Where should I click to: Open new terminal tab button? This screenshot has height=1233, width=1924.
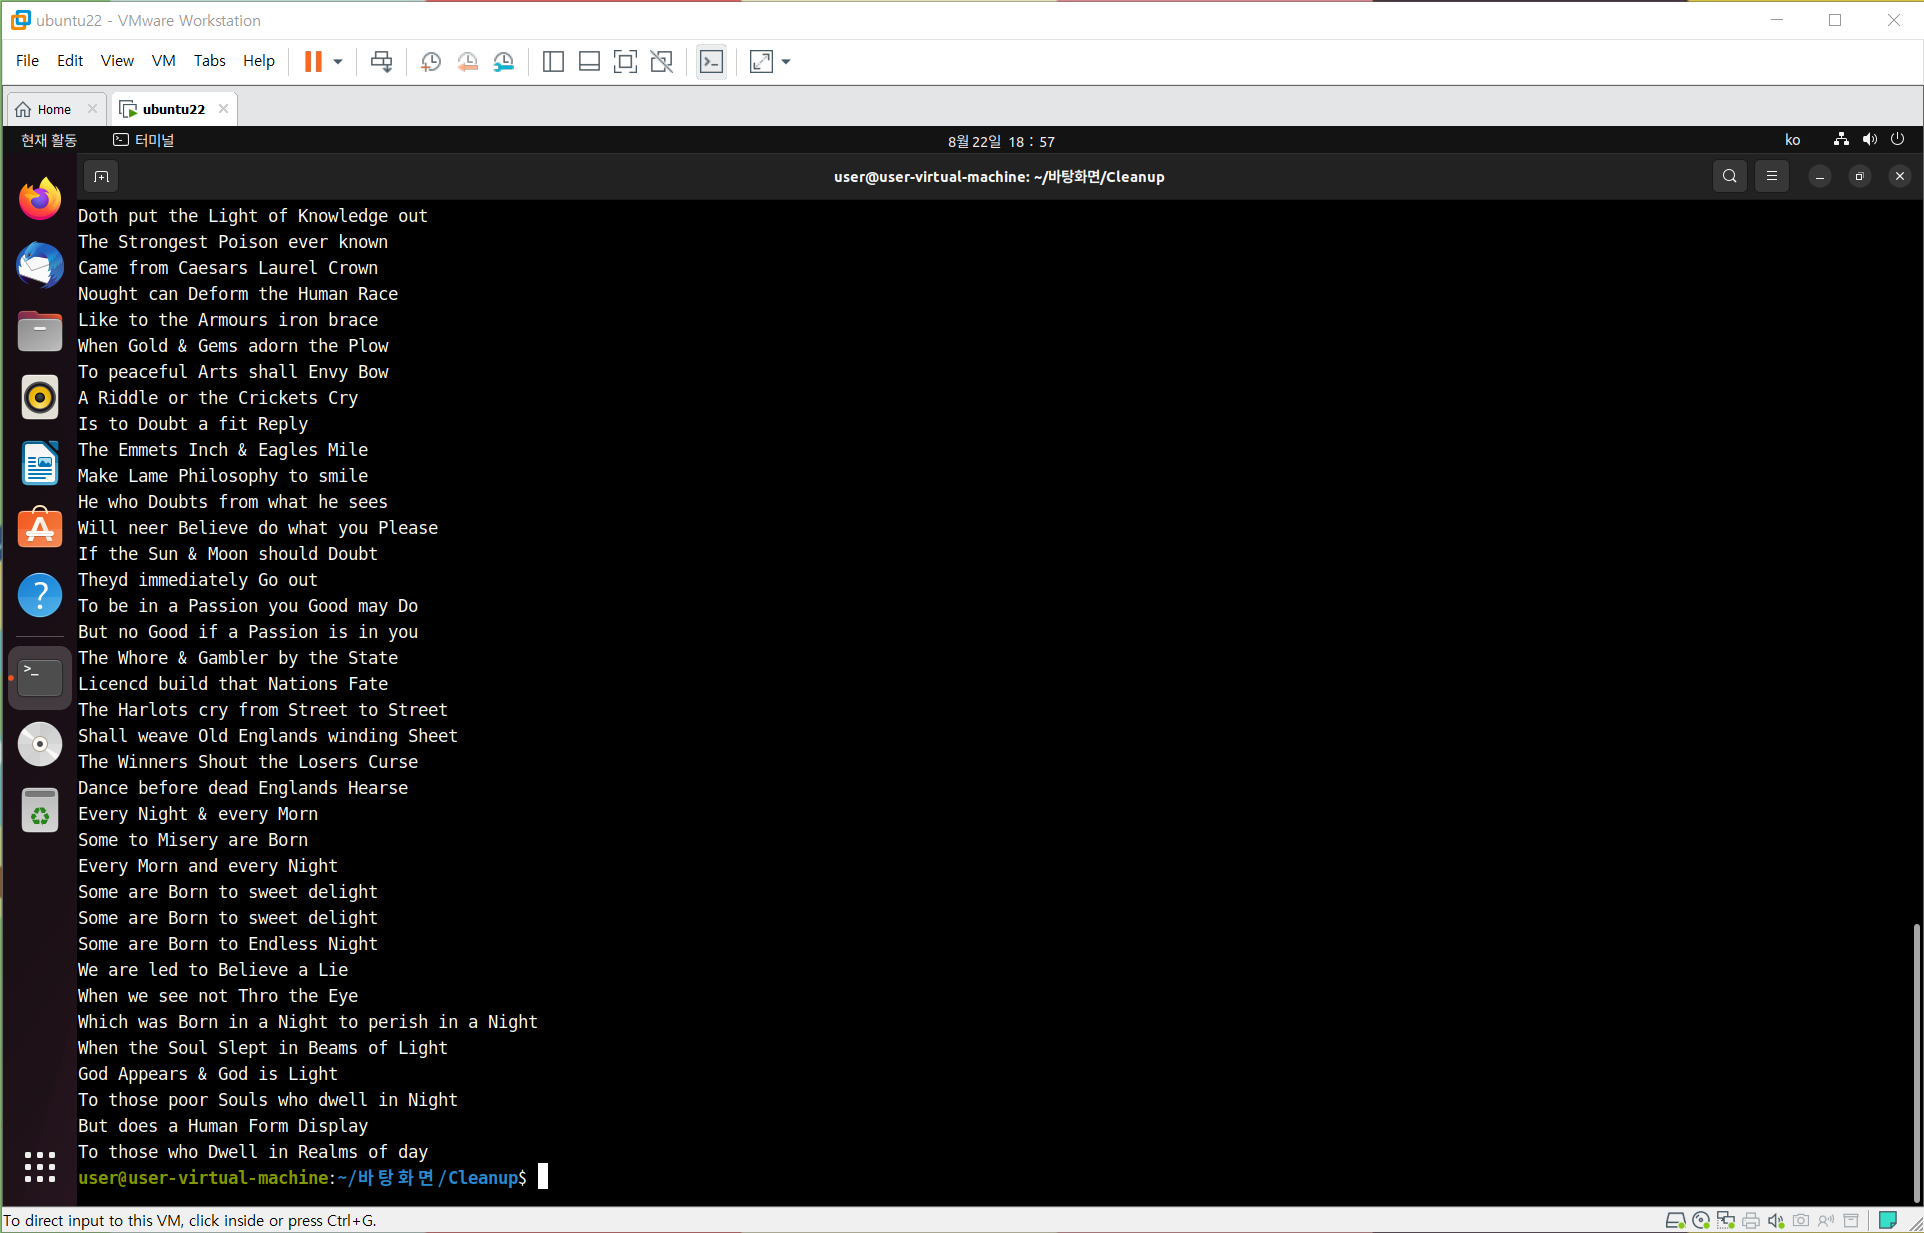tap(101, 177)
